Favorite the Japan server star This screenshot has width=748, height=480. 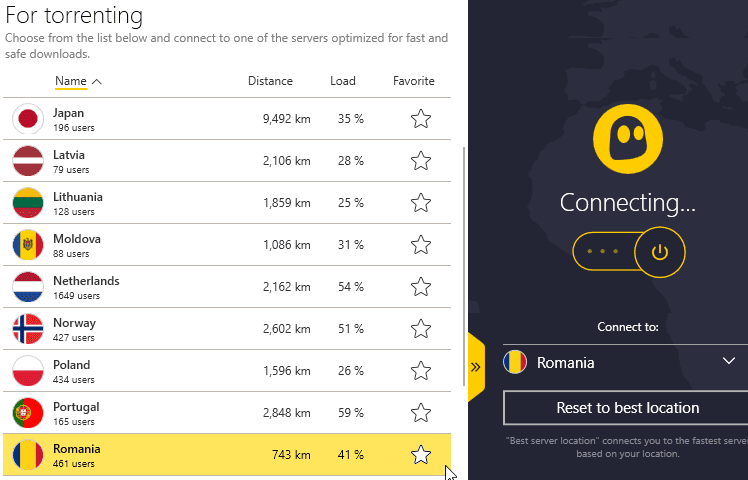click(421, 119)
